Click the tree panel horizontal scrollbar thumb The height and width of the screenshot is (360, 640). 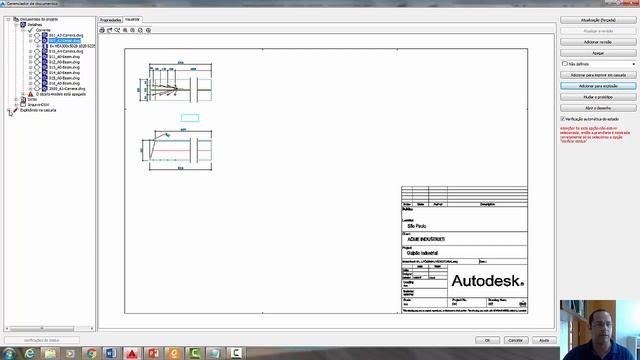coord(42,328)
